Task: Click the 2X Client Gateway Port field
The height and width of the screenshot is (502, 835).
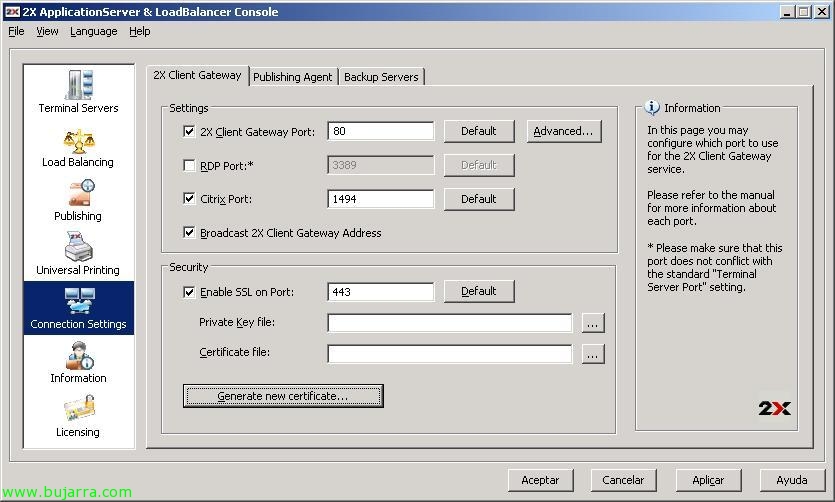Action: 381,131
